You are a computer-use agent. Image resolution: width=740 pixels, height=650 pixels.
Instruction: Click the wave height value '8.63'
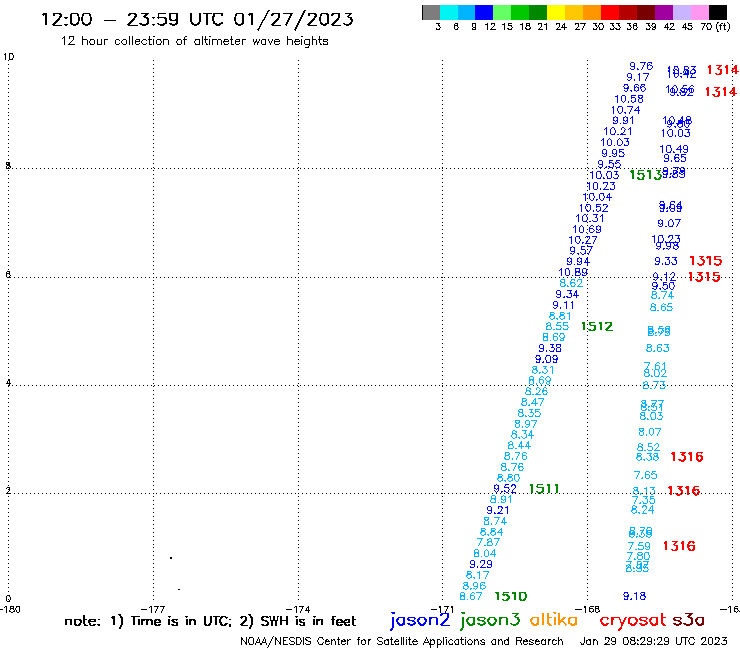(x=657, y=348)
